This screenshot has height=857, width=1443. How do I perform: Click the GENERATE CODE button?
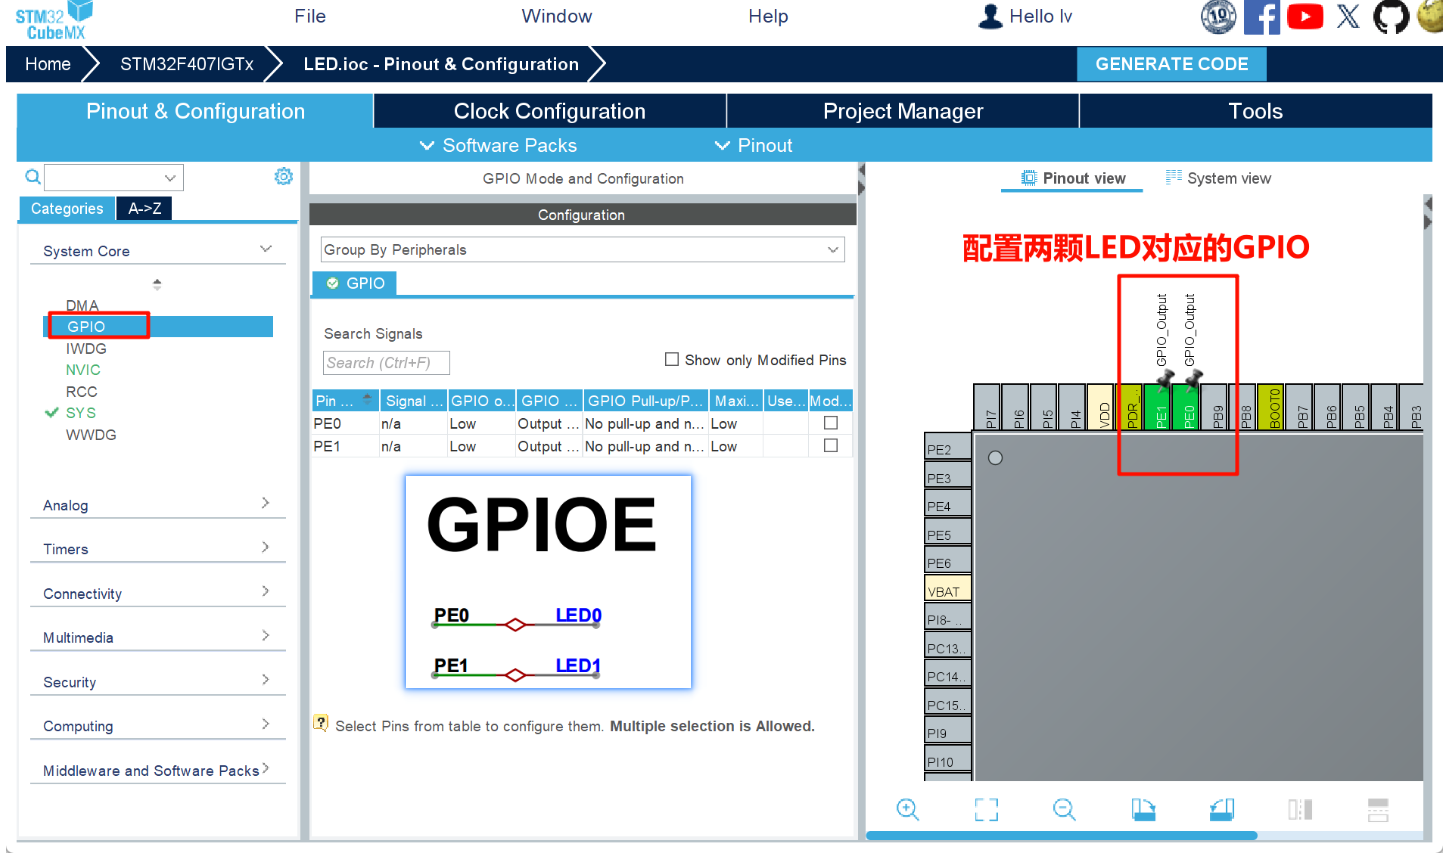point(1171,63)
